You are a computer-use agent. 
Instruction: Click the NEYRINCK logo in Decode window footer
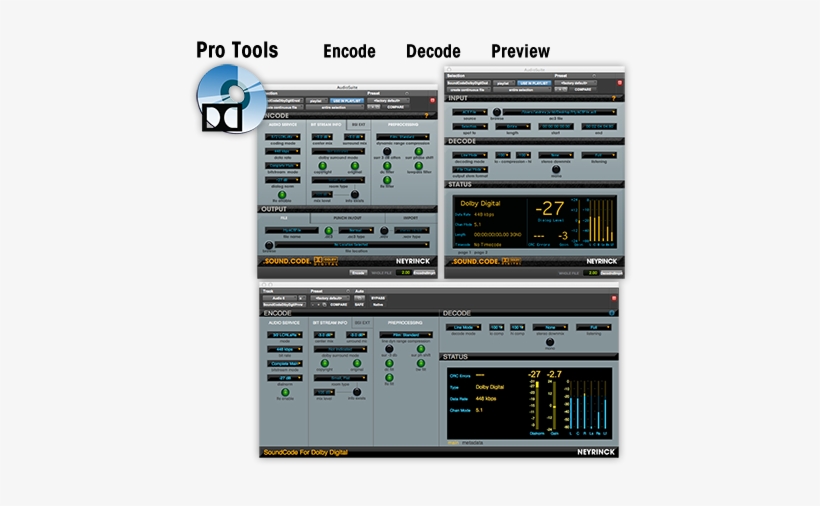(601, 261)
